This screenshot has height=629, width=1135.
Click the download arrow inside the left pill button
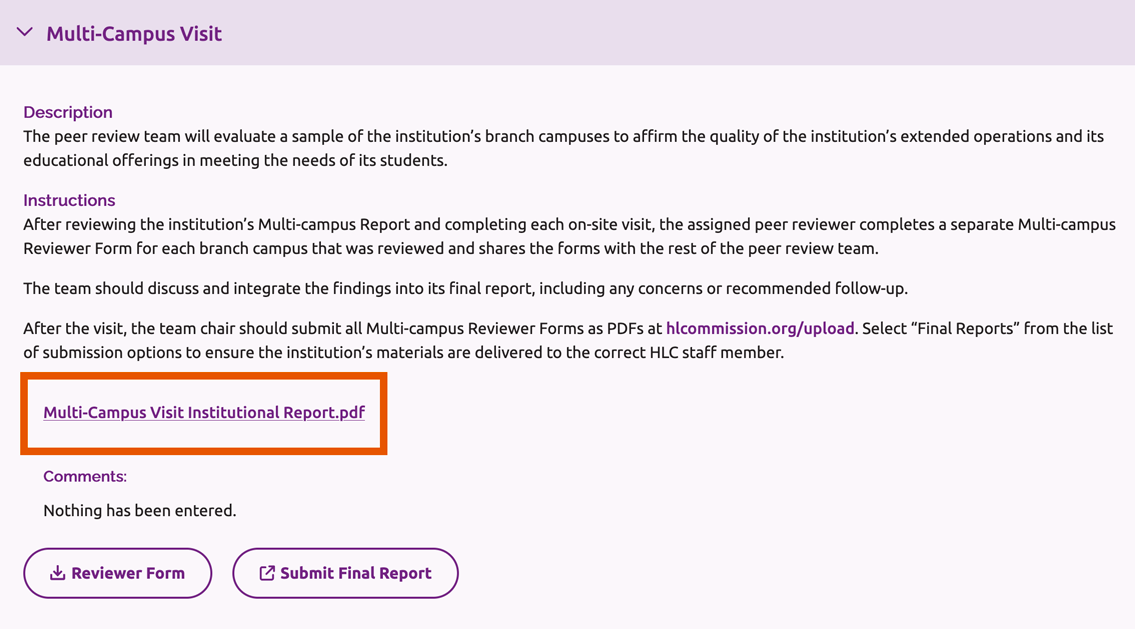pos(58,573)
